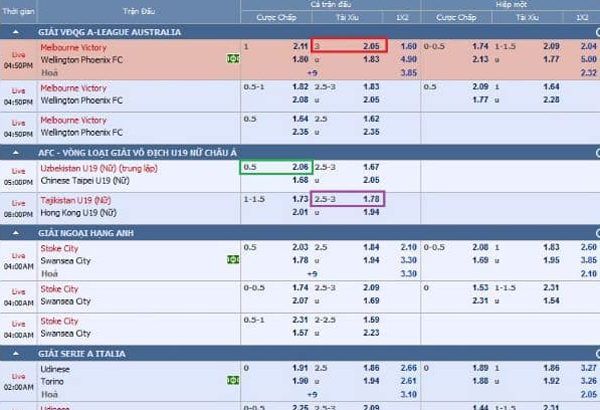
Task: Pick Chinese Taipei handicap odds 1.68
Action: click(300, 180)
